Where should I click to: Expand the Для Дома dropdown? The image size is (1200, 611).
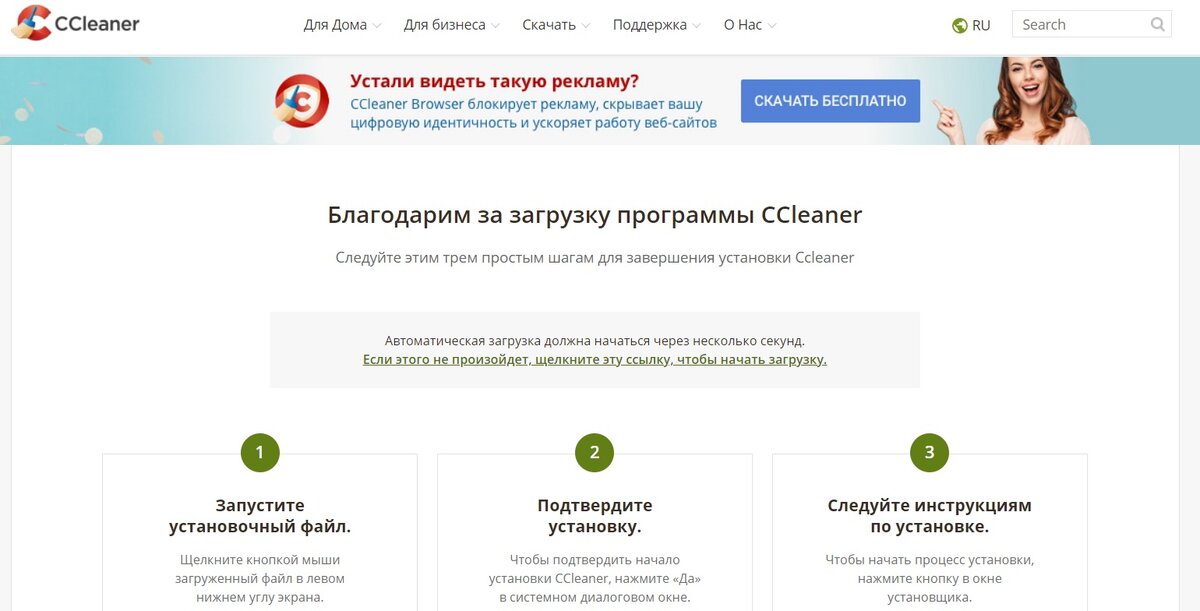pyautogui.click(x=340, y=24)
